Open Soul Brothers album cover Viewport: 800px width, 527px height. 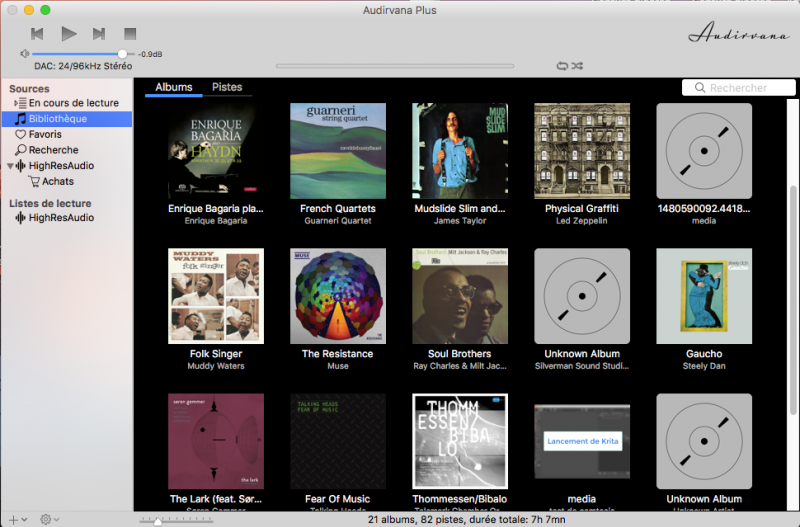coord(460,296)
